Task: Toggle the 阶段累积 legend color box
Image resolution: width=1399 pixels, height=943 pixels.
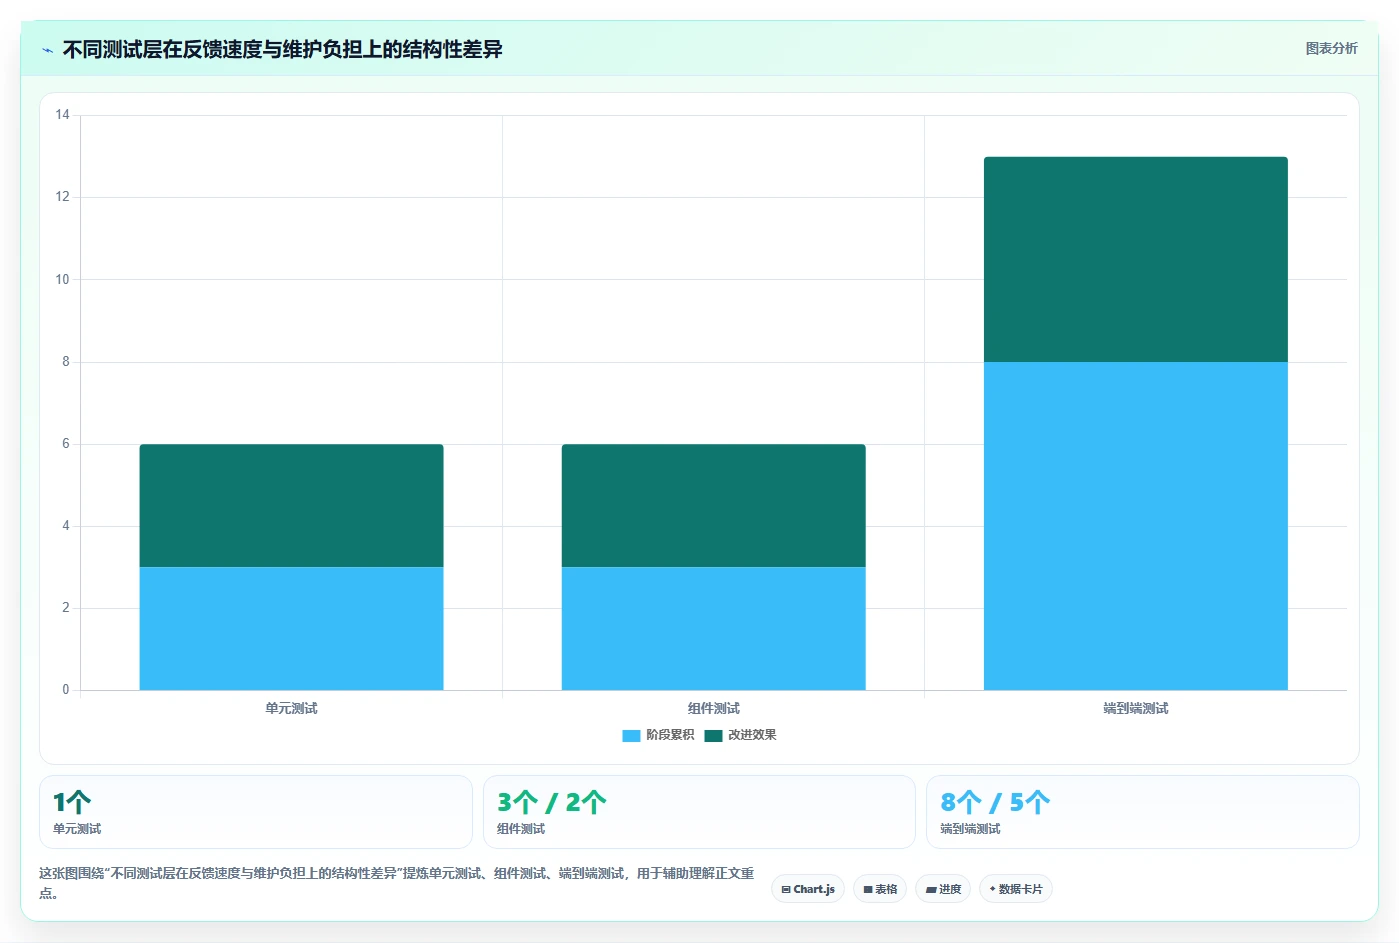Action: (x=631, y=736)
